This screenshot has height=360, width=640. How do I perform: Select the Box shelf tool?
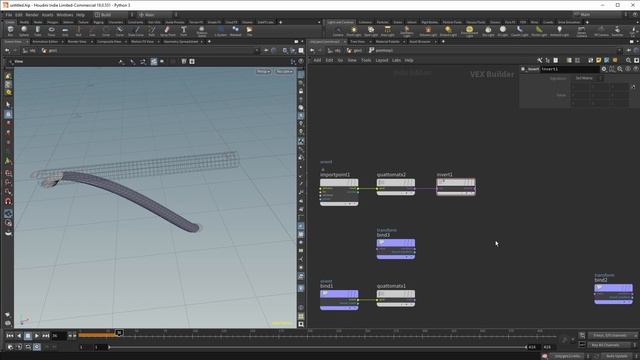click(x=11, y=31)
